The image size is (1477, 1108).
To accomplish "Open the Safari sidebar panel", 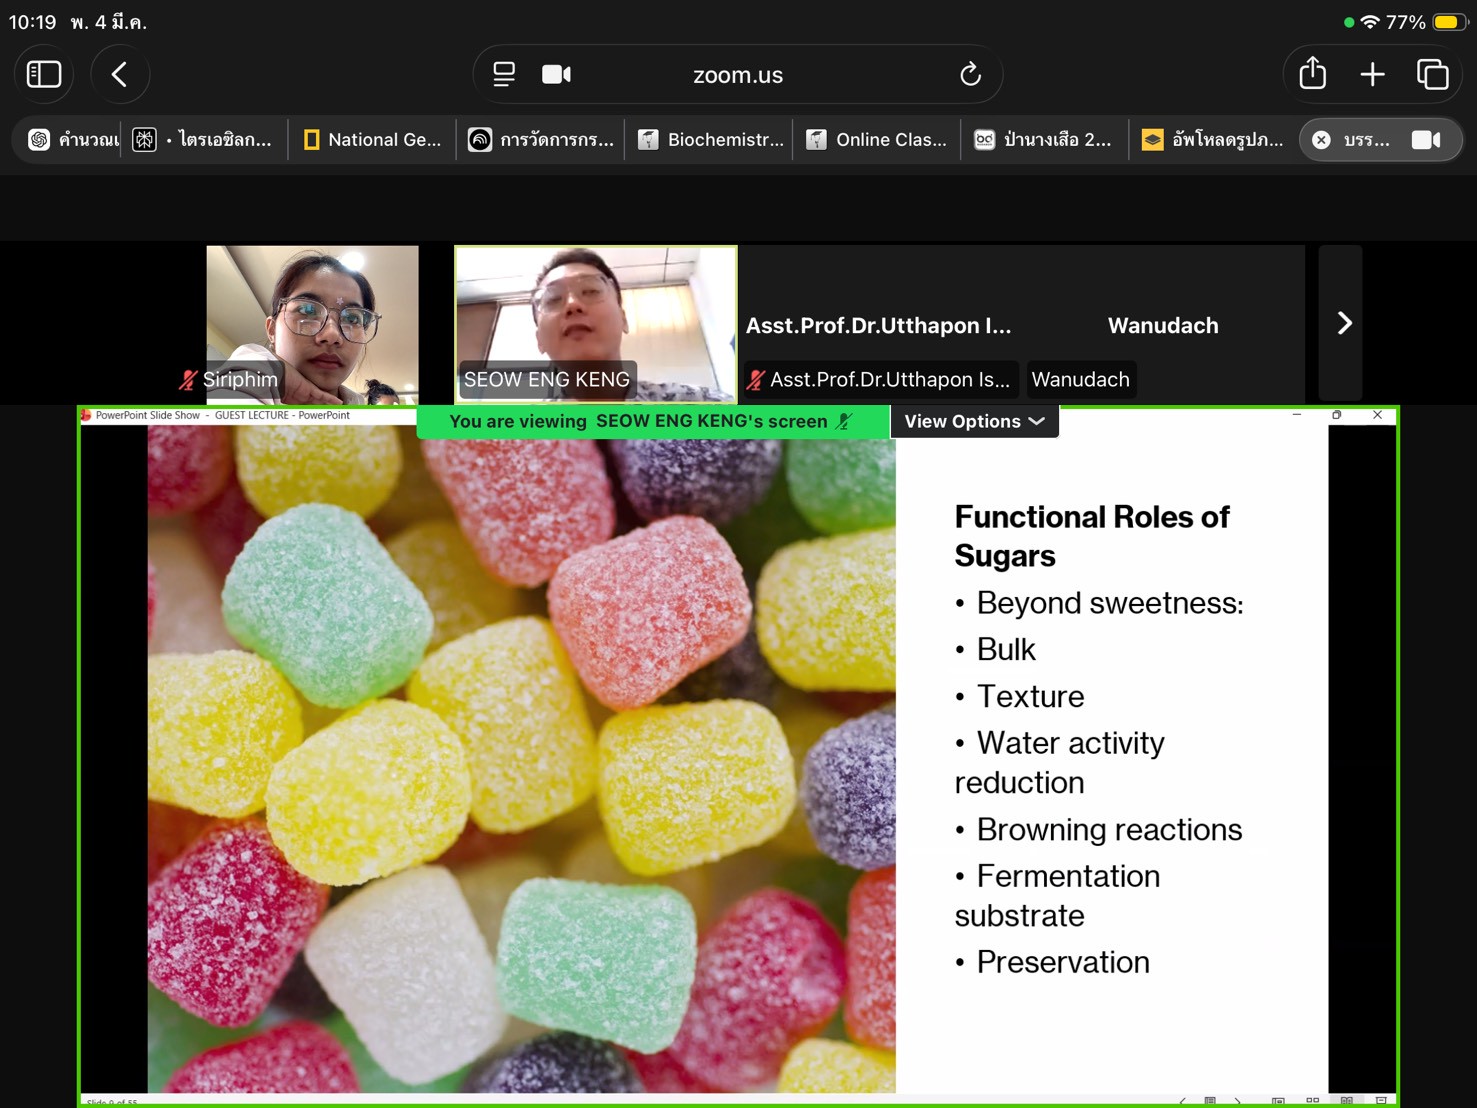I will coord(44,75).
